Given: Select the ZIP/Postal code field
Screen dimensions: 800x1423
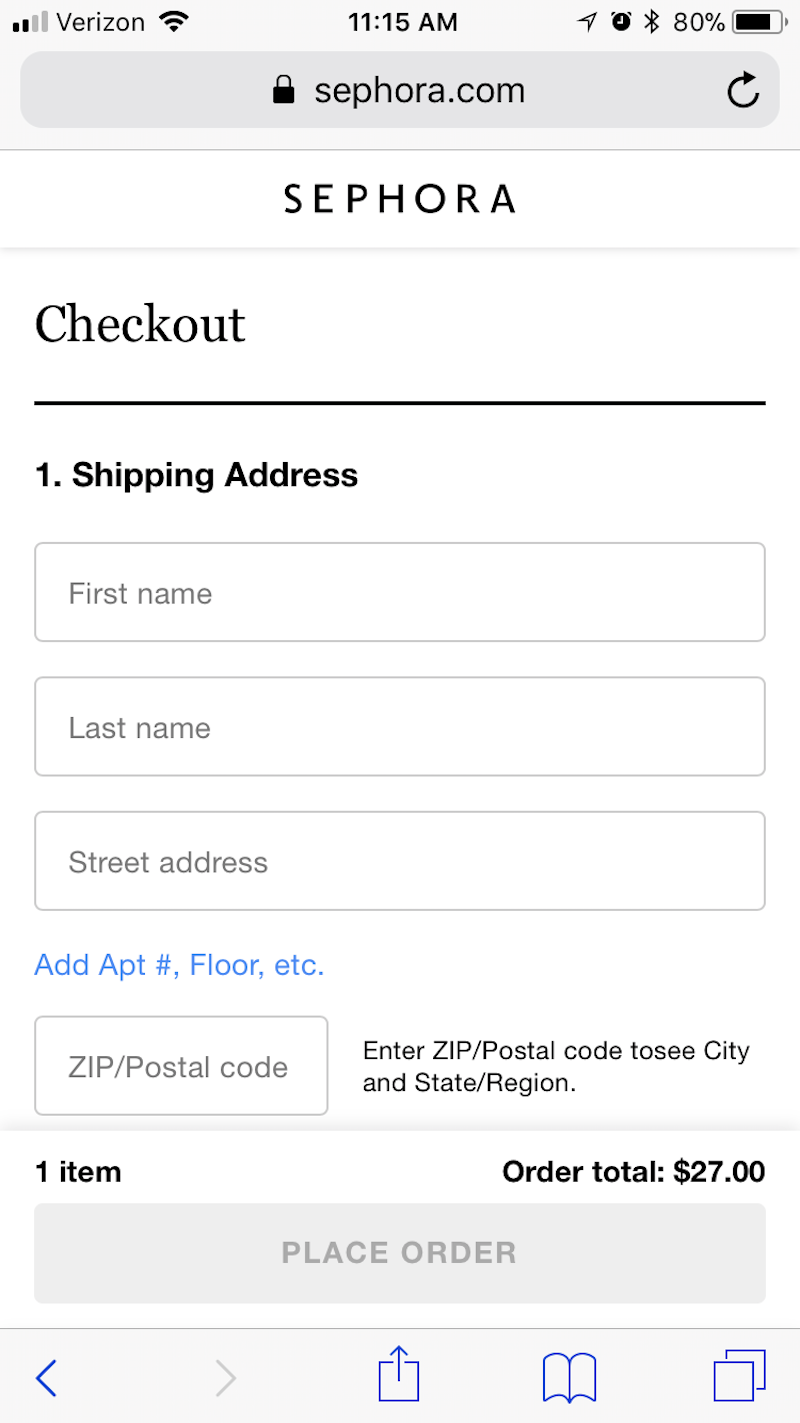Looking at the screenshot, I should tap(181, 1066).
